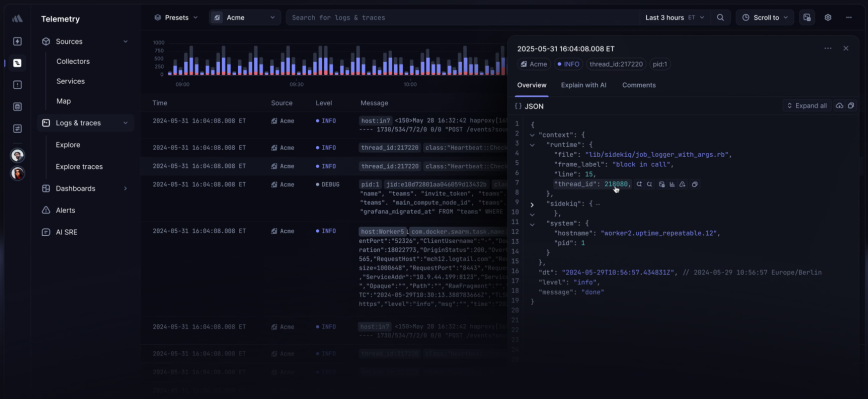Collapse the Logs & traces chevron
The image size is (868, 399).
coord(125,123)
